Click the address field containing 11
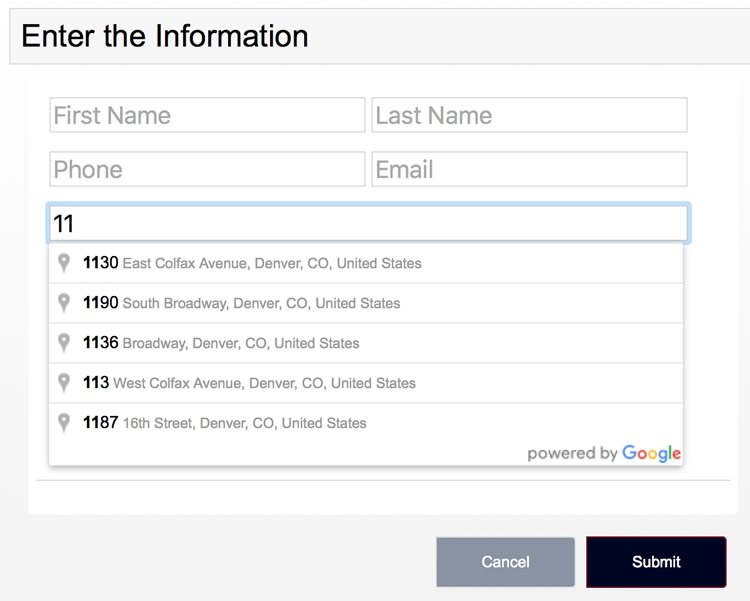The height and width of the screenshot is (601, 750). (368, 223)
